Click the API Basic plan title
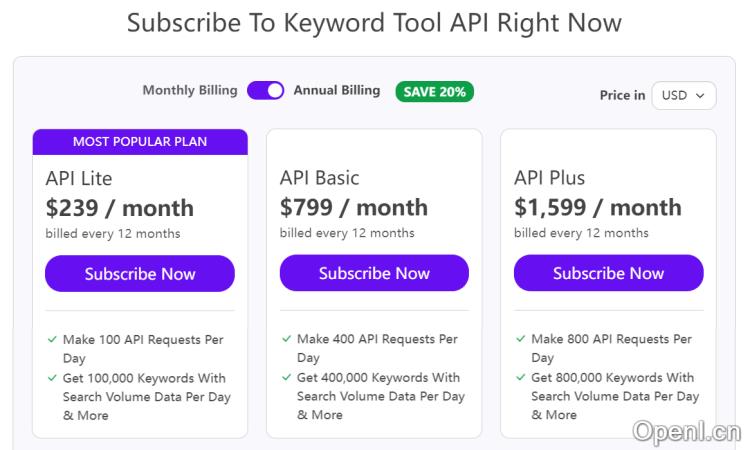The width and height of the screenshot is (750, 450). pyautogui.click(x=319, y=179)
